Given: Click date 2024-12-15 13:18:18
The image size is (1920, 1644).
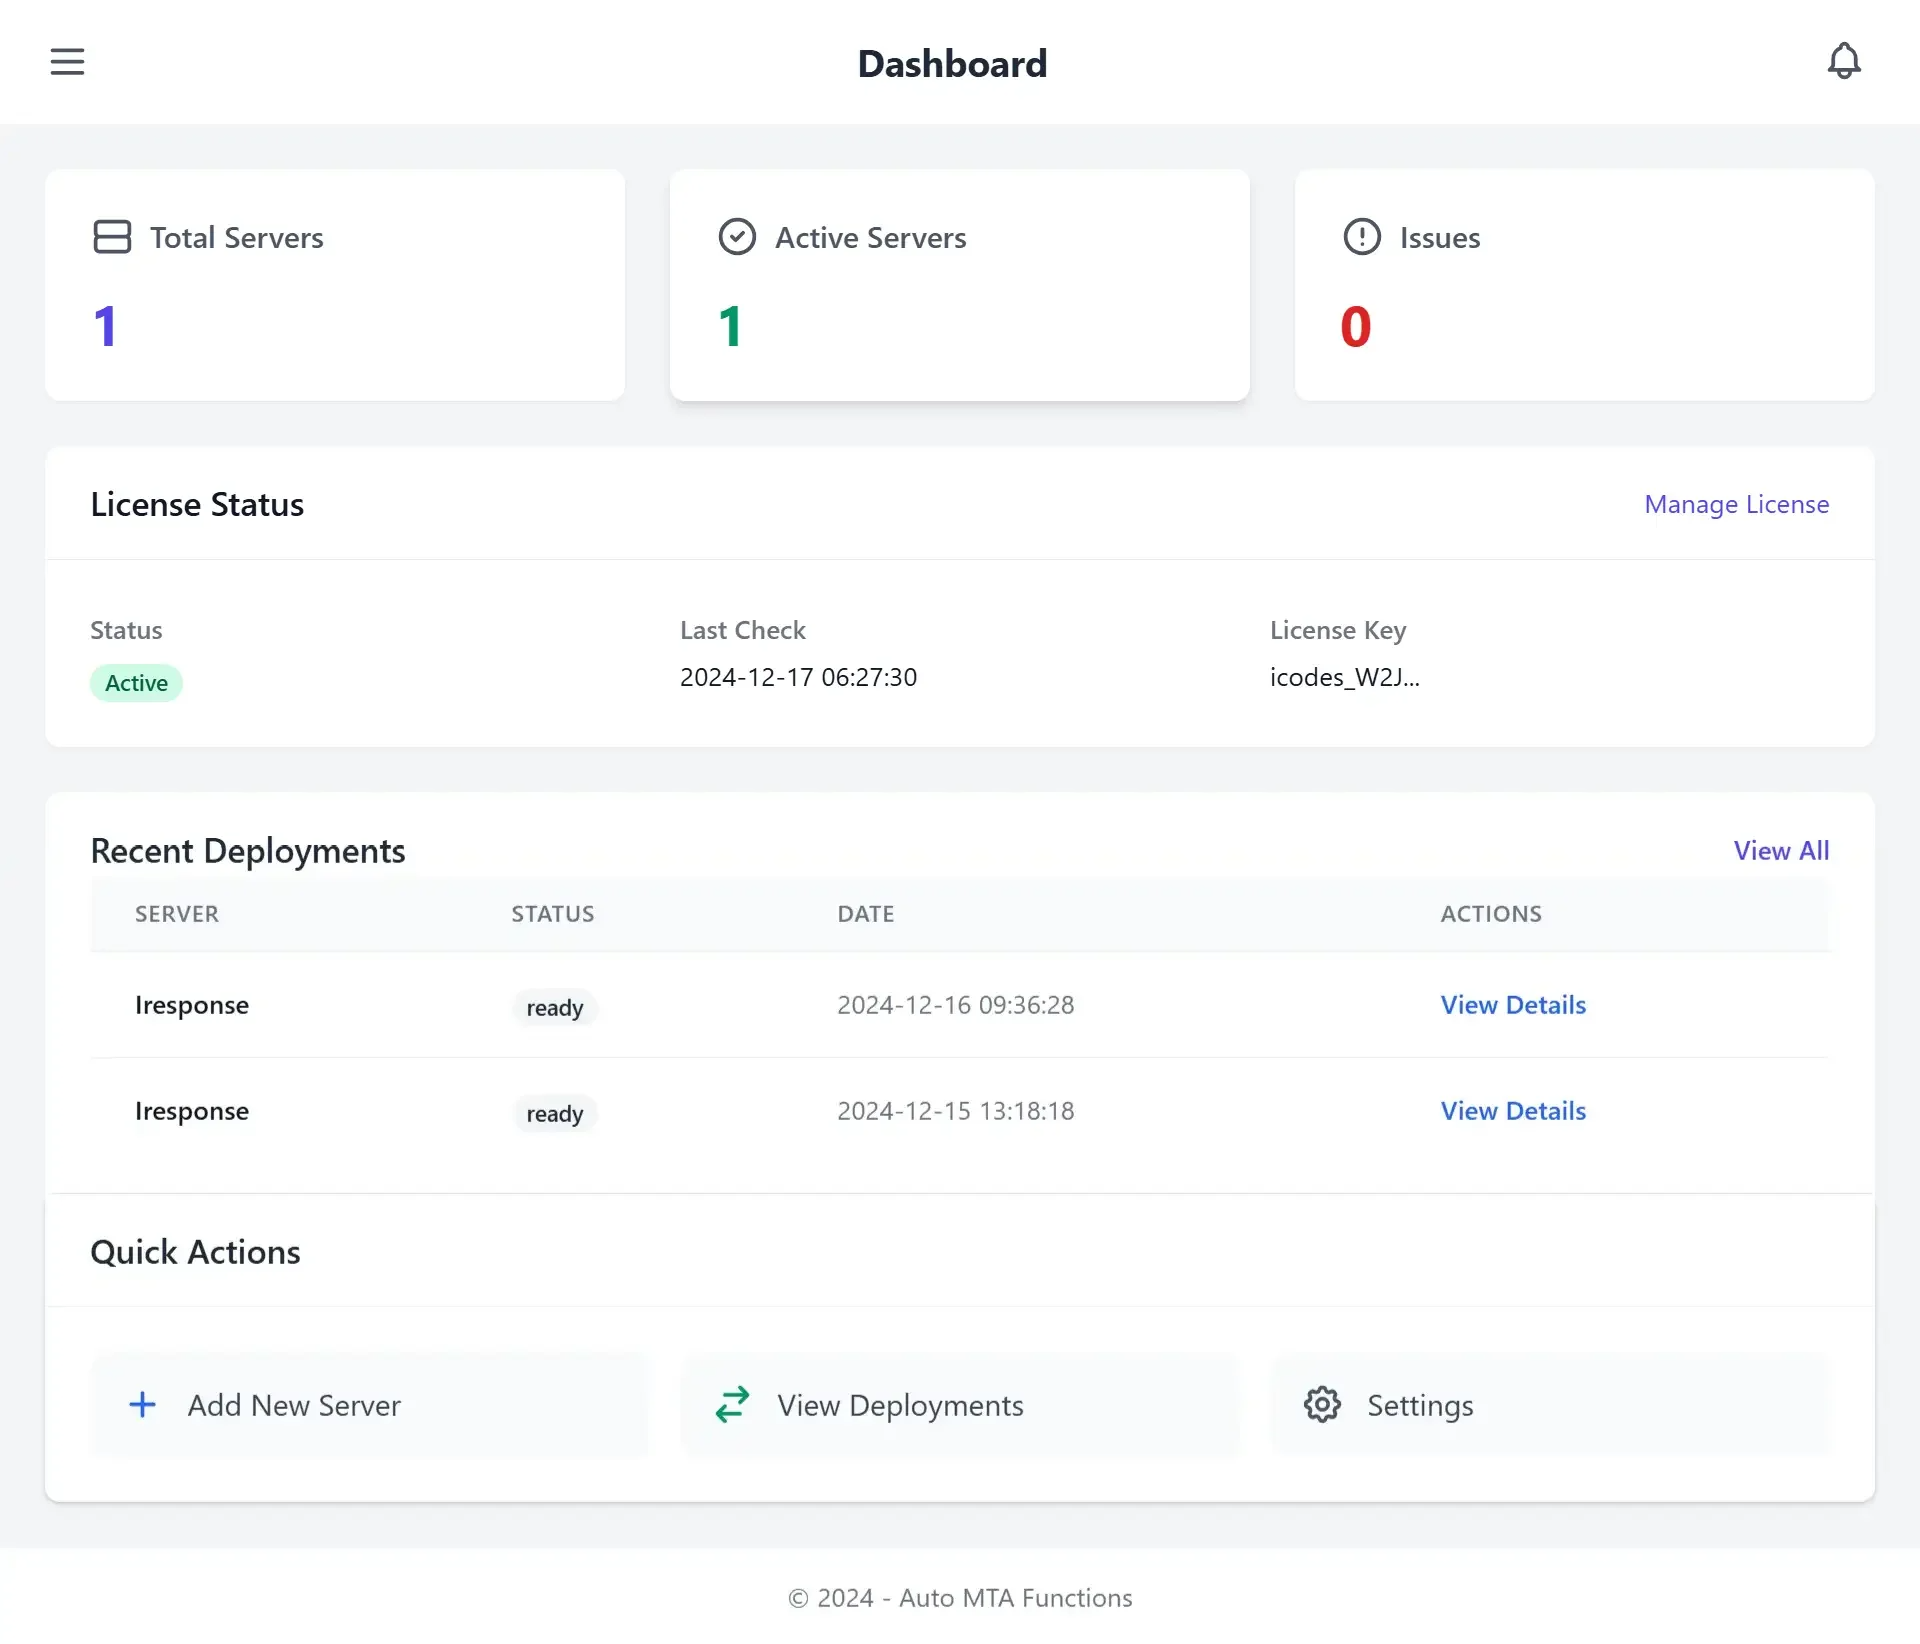Looking at the screenshot, I should pyautogui.click(x=955, y=1111).
